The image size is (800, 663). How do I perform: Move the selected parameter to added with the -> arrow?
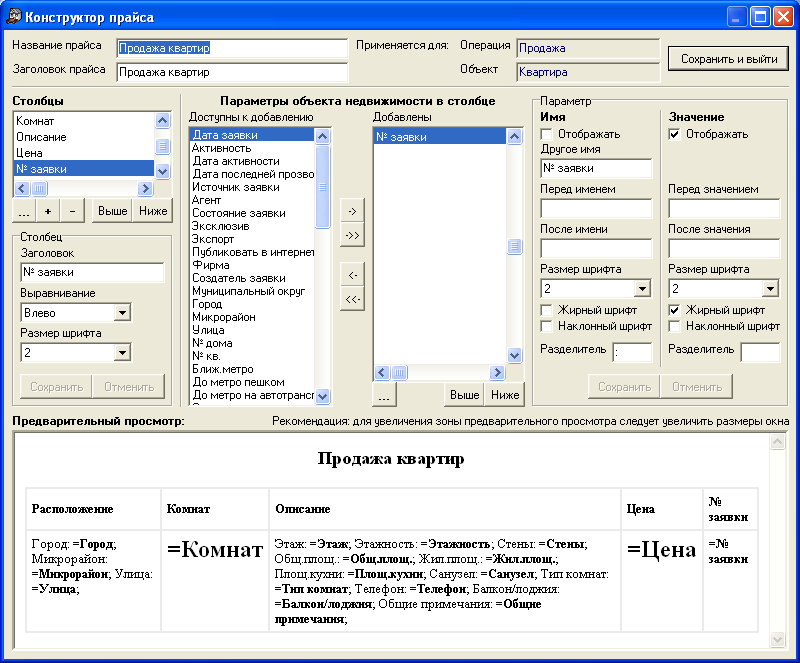[x=353, y=211]
